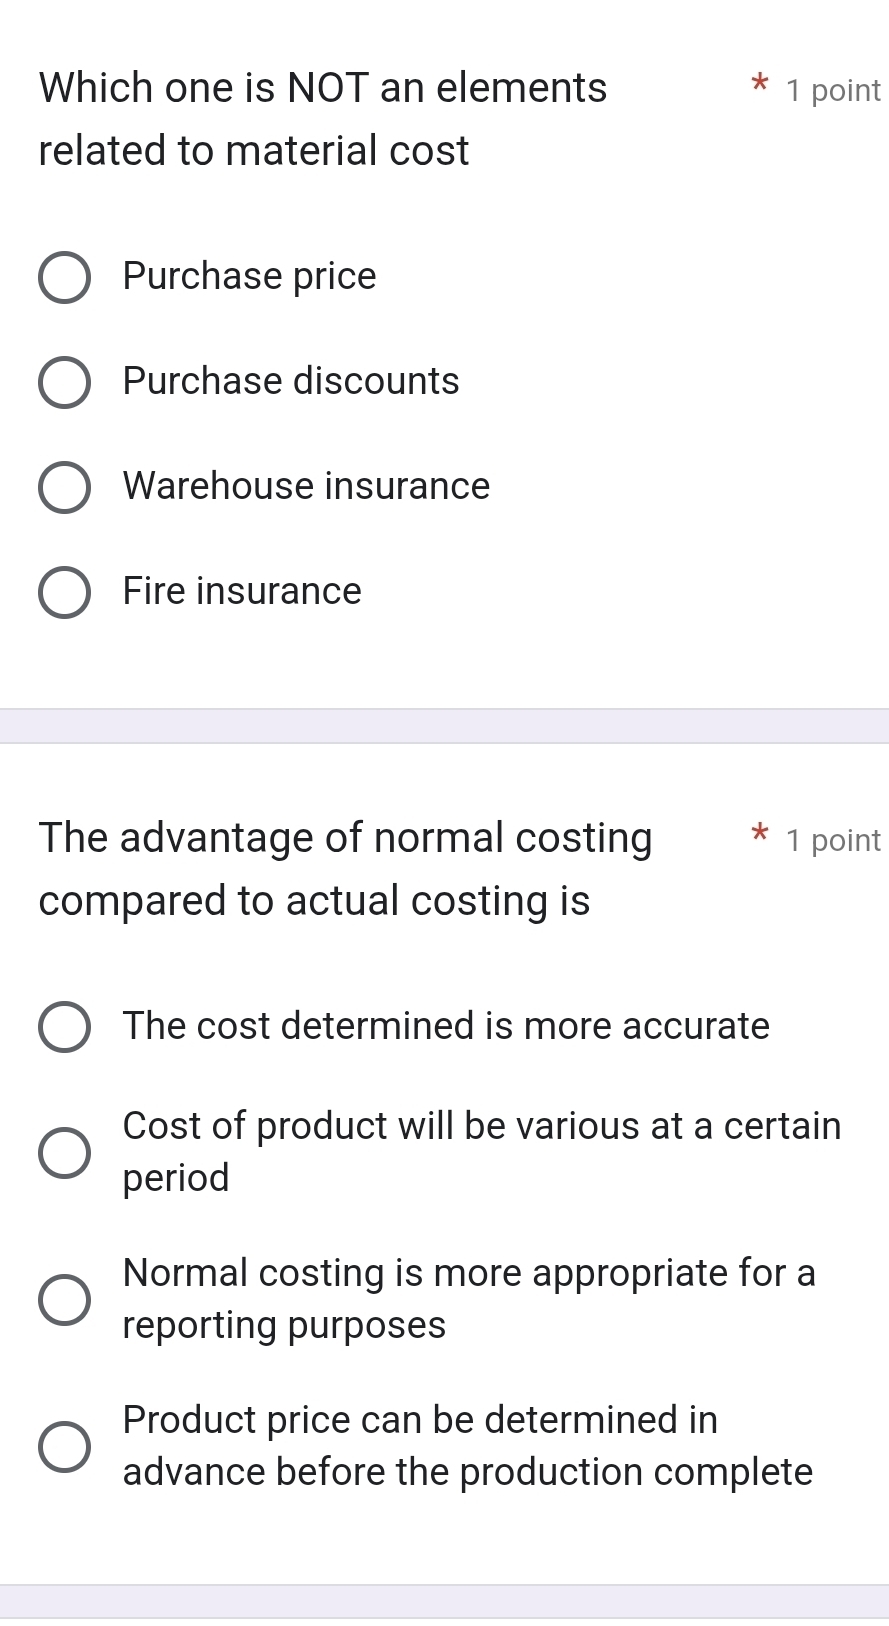Screen dimensions: 889x1626
Task: Click the Purchase price answer label
Action: click(x=249, y=277)
